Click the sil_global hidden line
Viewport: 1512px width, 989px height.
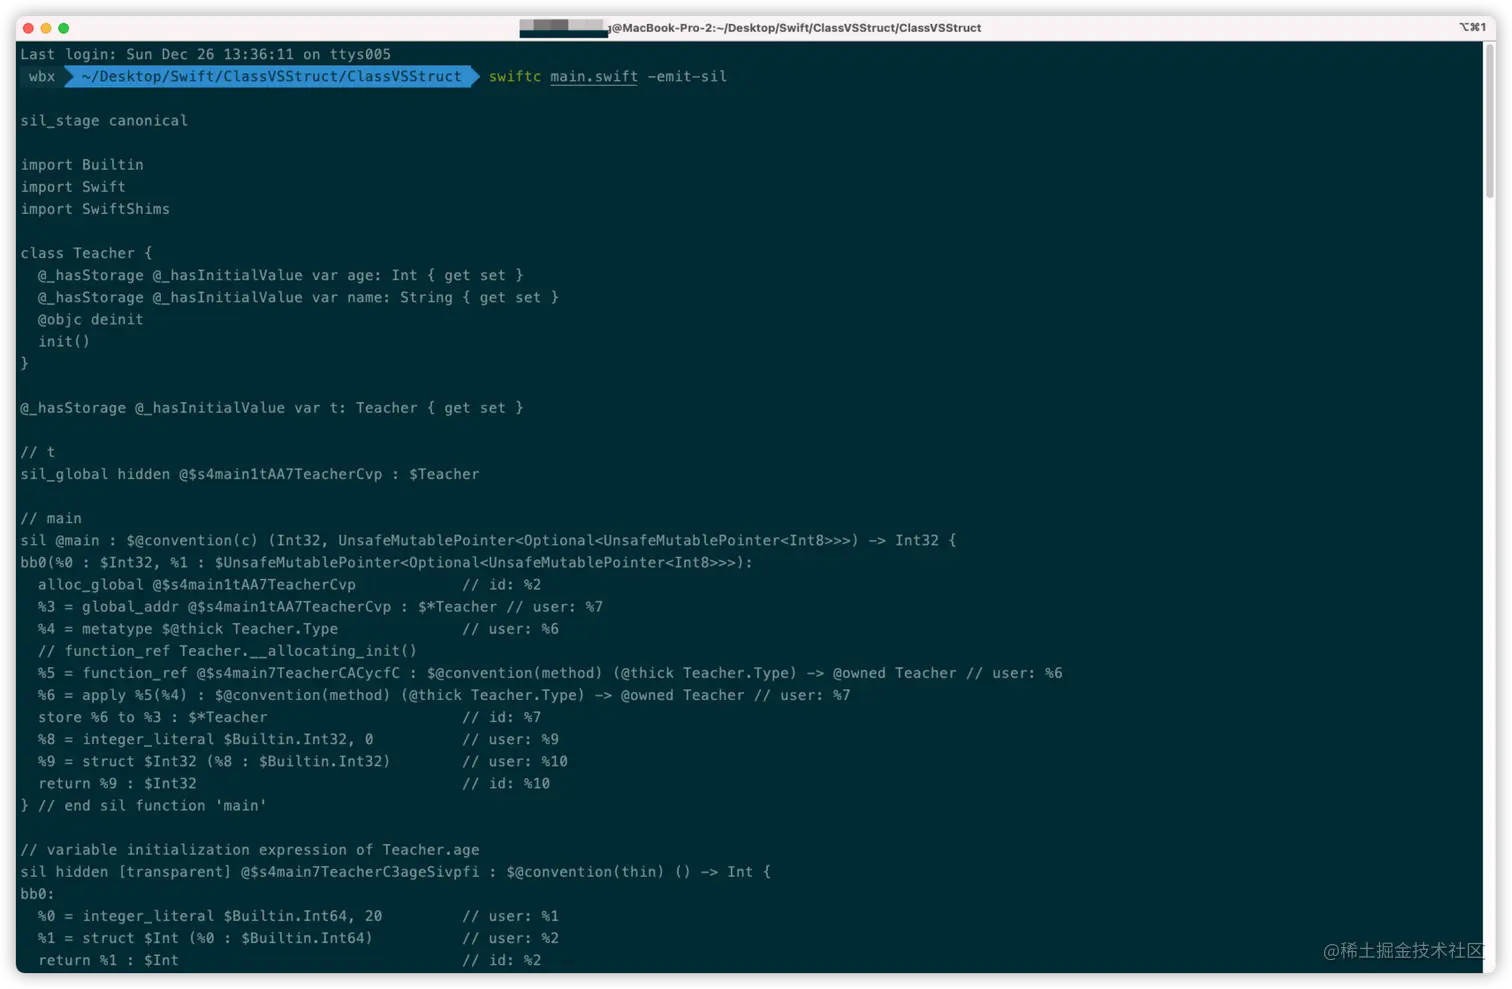250,474
